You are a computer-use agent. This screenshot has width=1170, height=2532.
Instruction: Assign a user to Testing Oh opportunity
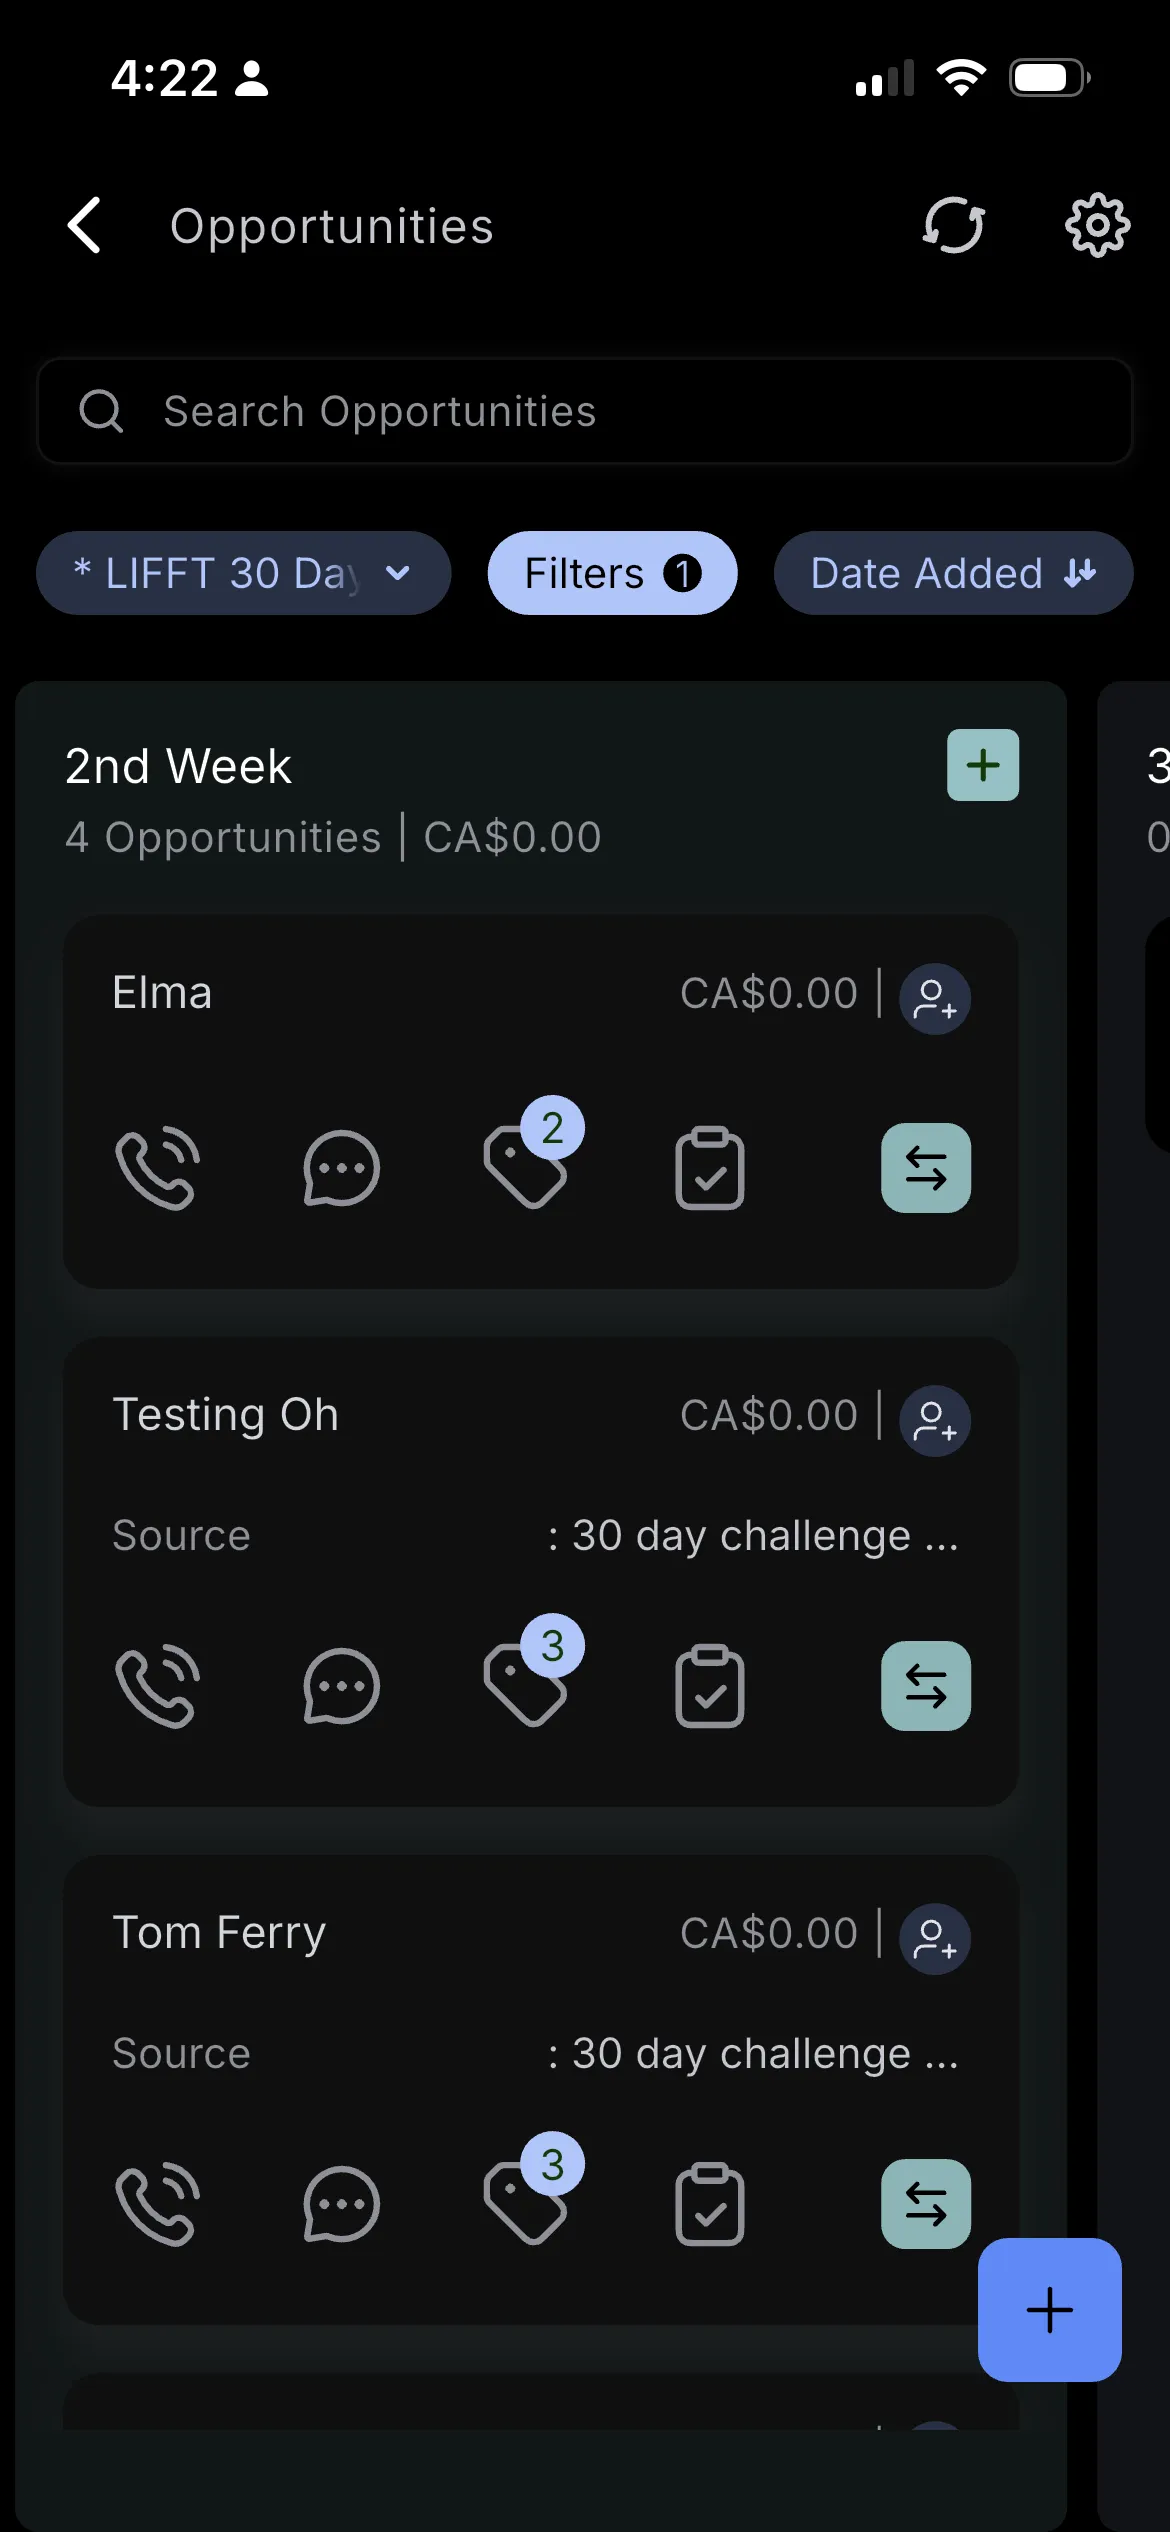point(934,1420)
